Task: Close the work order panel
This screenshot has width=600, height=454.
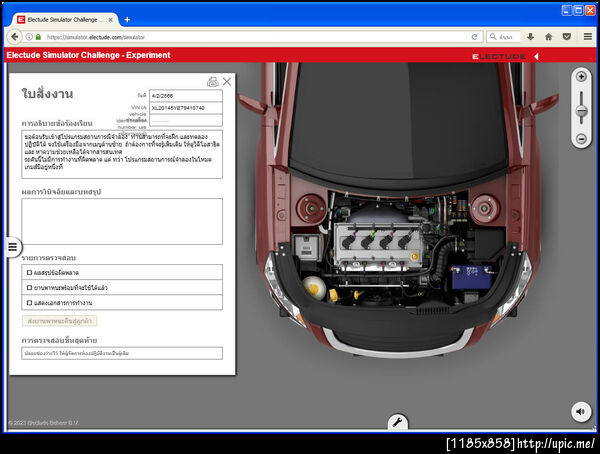Action: click(x=227, y=81)
